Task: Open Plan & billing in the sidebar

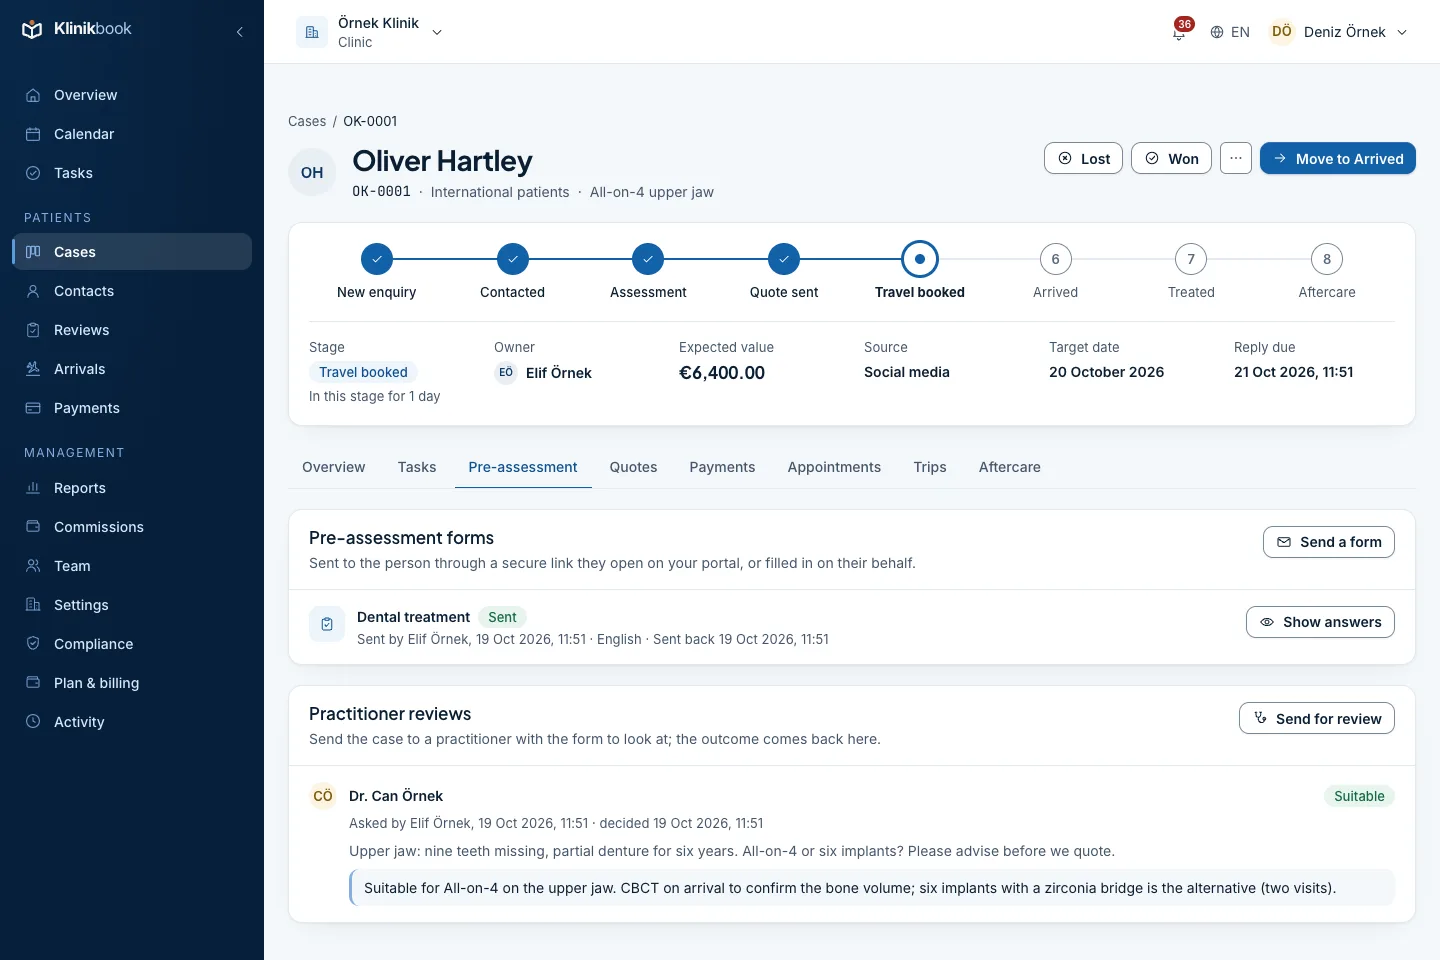Action: pyautogui.click(x=132, y=683)
